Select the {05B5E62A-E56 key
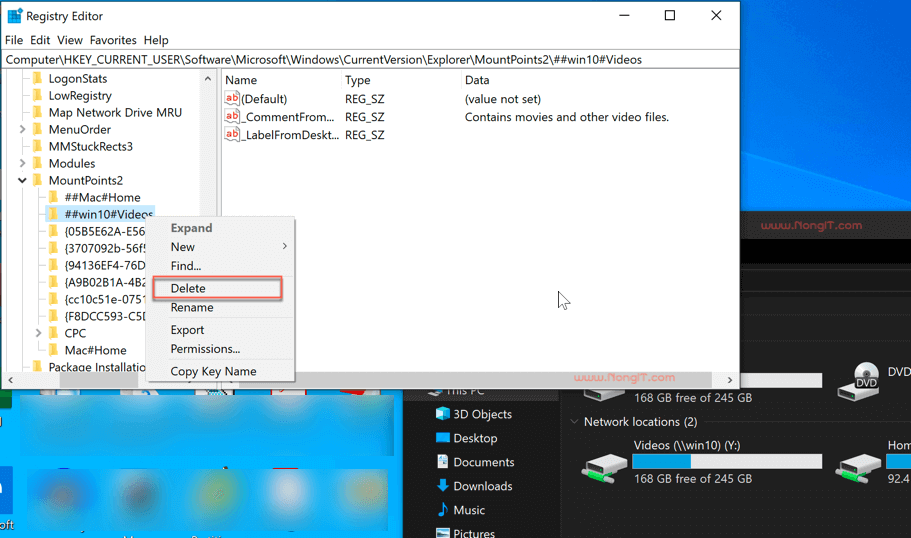Image resolution: width=911 pixels, height=538 pixels. (105, 231)
